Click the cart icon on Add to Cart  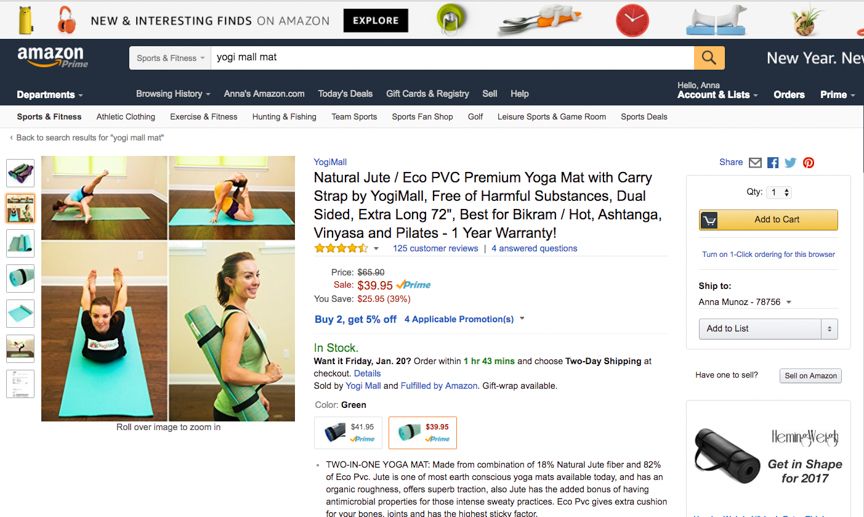click(x=710, y=220)
